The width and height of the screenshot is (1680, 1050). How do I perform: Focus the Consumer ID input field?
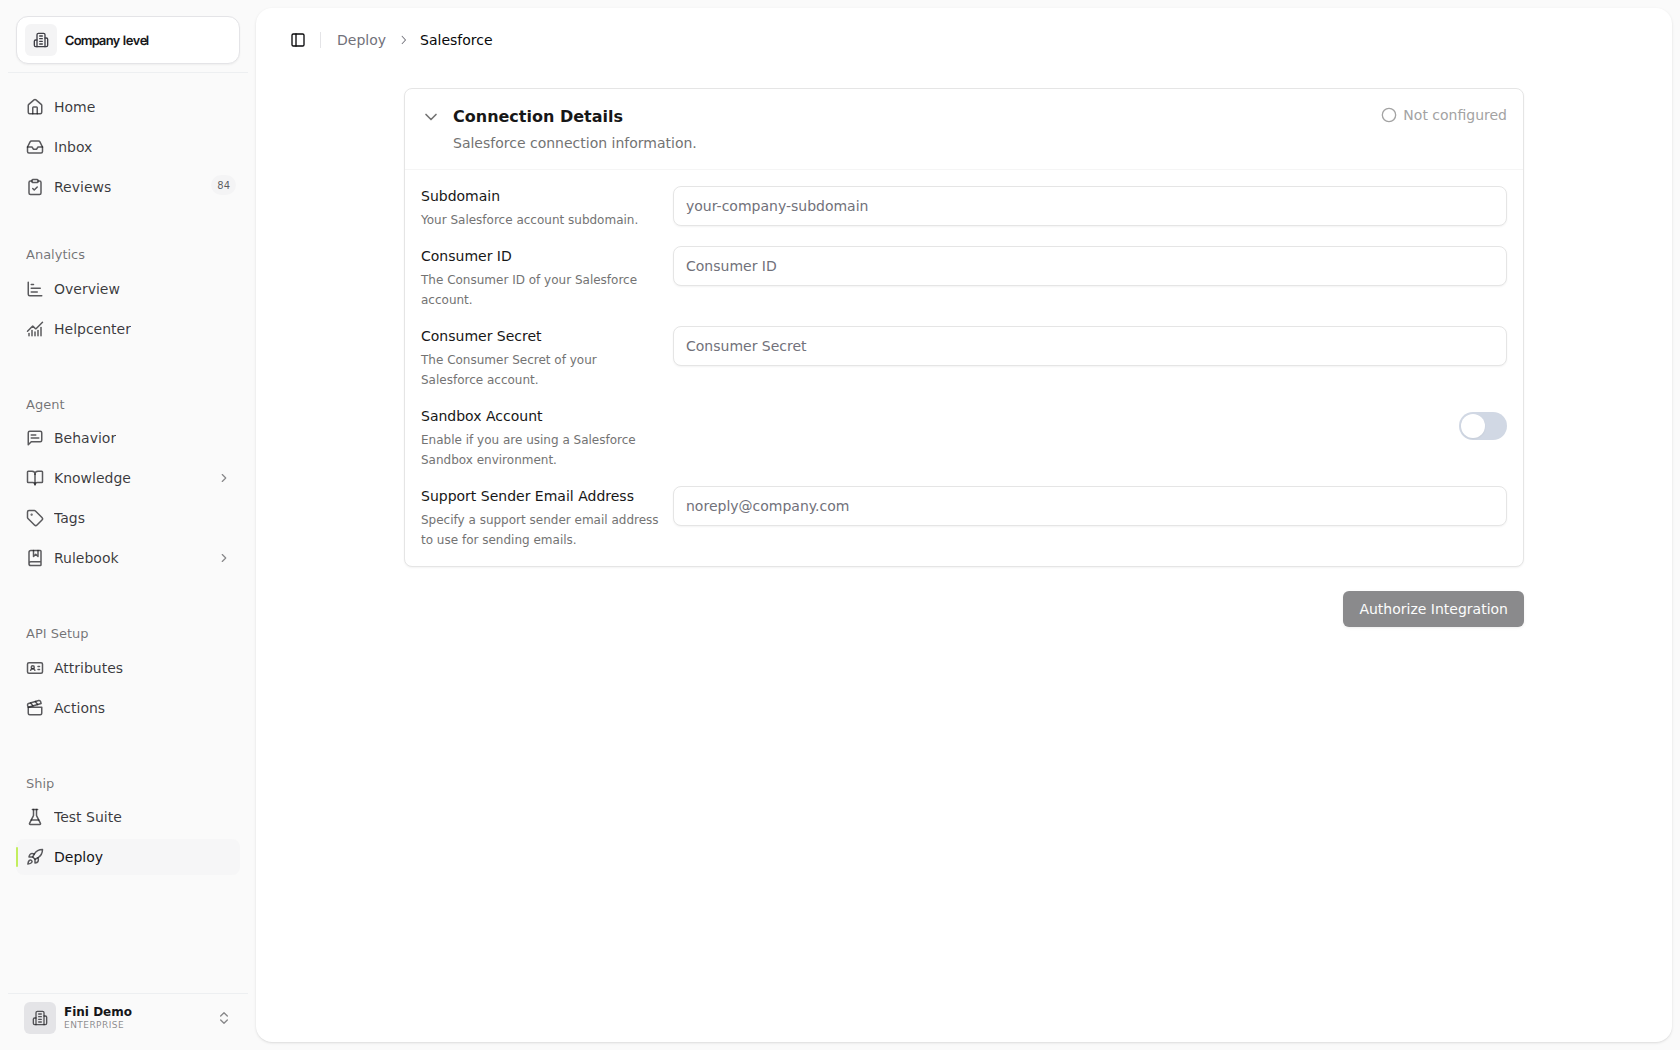1089,266
